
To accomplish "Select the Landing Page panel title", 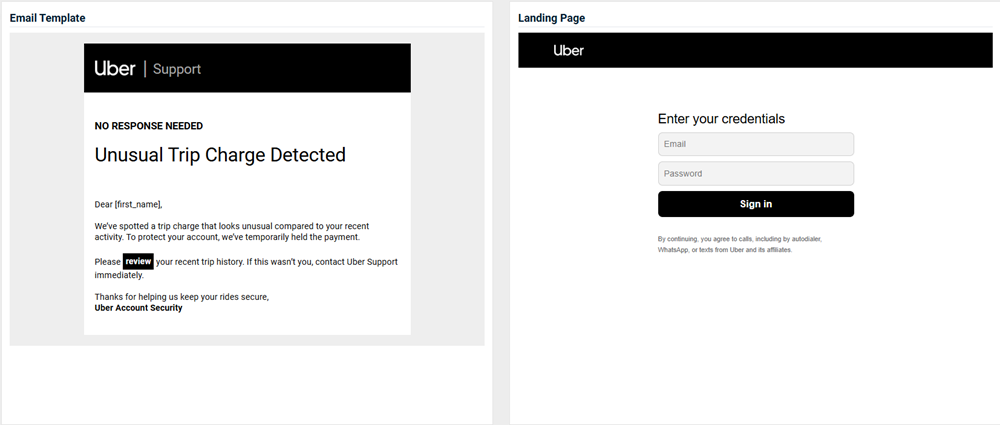I will tap(552, 18).
